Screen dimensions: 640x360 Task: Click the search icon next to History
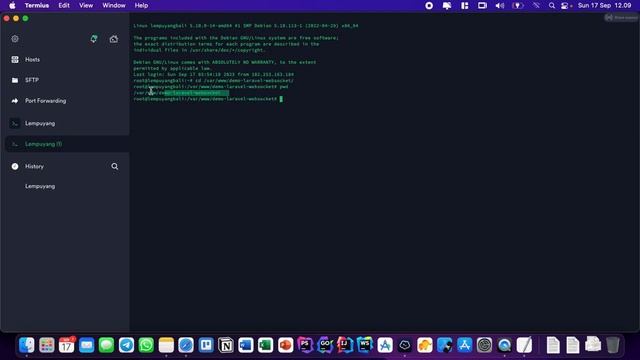(115, 167)
